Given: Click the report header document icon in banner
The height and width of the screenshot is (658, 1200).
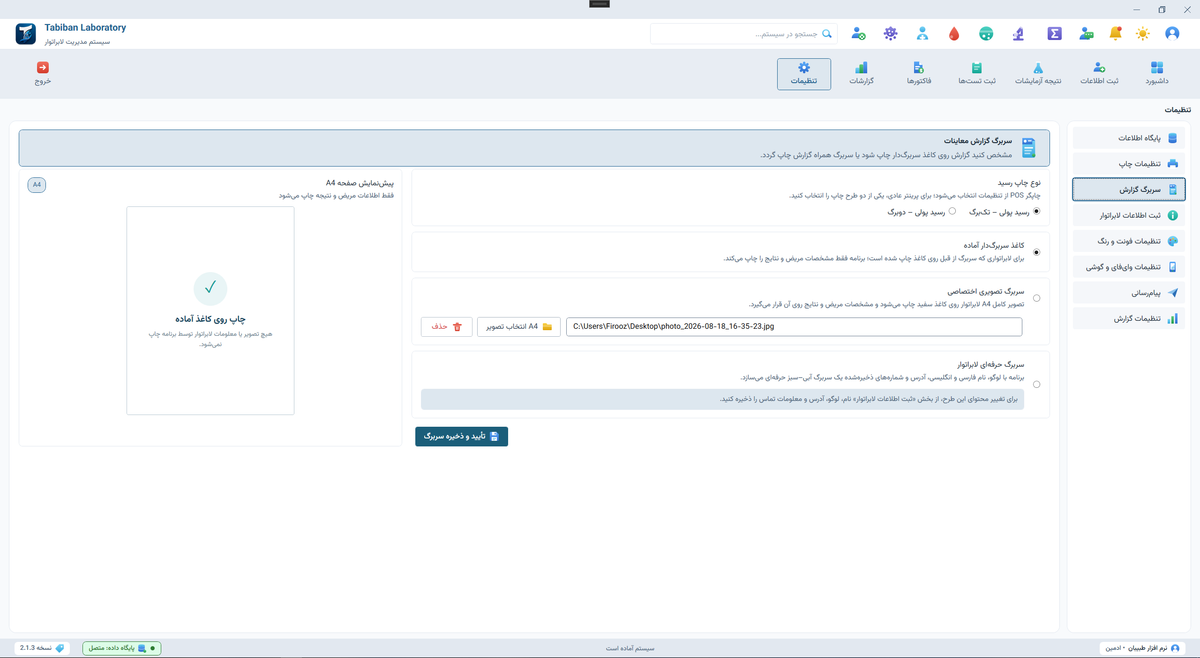Looking at the screenshot, I should pyautogui.click(x=1028, y=148).
